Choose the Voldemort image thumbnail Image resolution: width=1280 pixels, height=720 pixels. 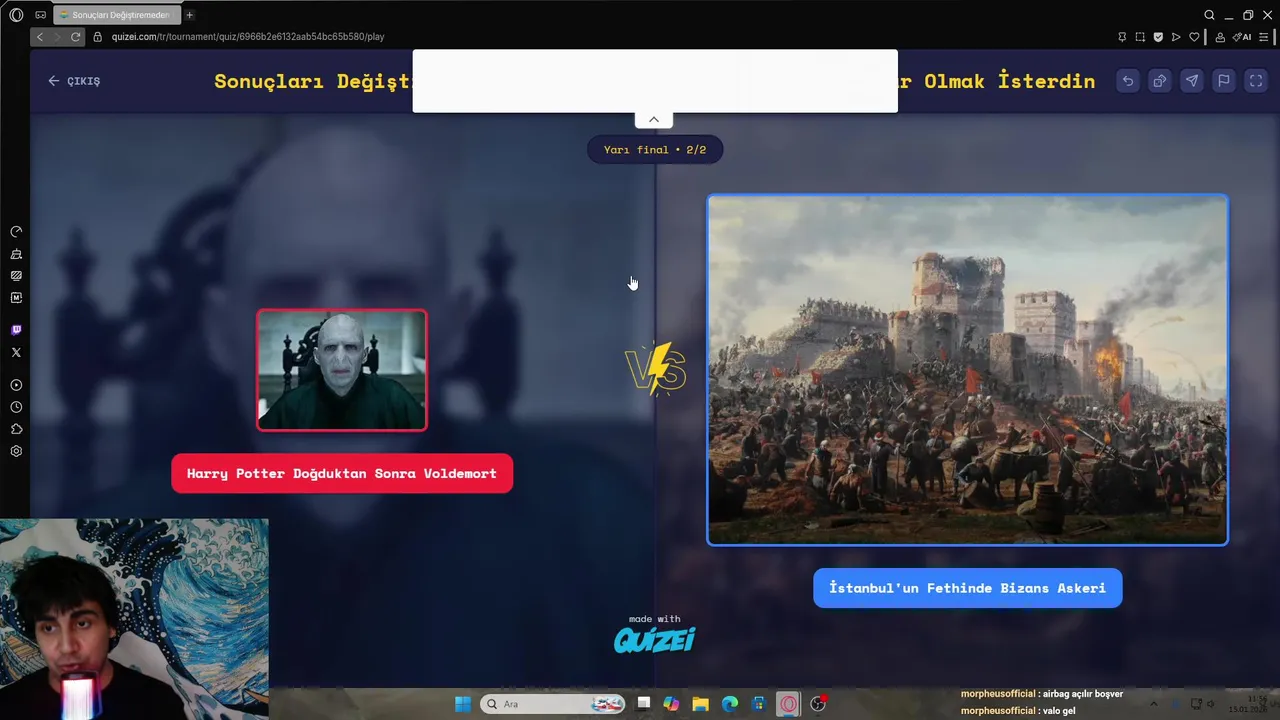pos(342,370)
